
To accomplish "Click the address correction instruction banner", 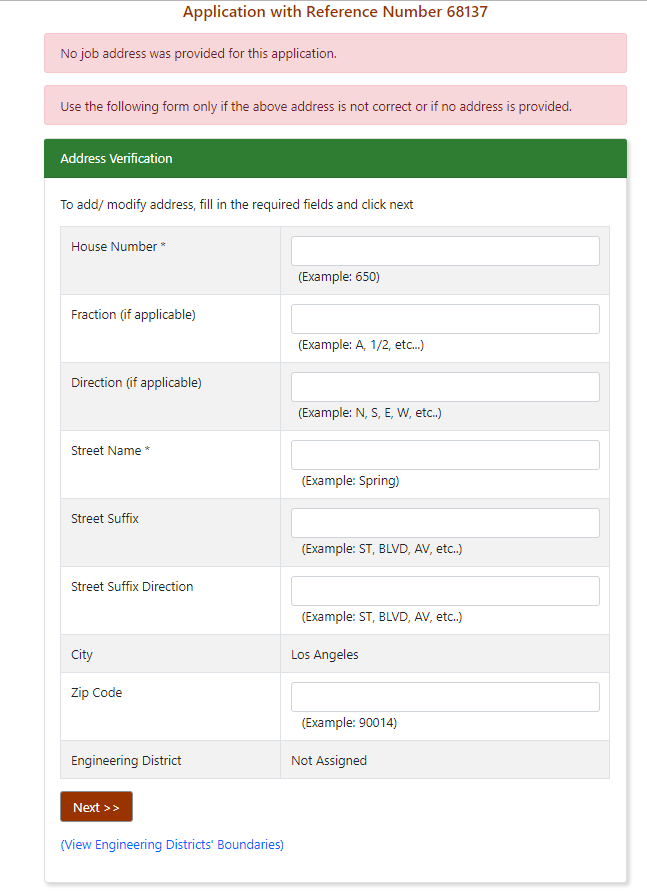I will (x=335, y=105).
